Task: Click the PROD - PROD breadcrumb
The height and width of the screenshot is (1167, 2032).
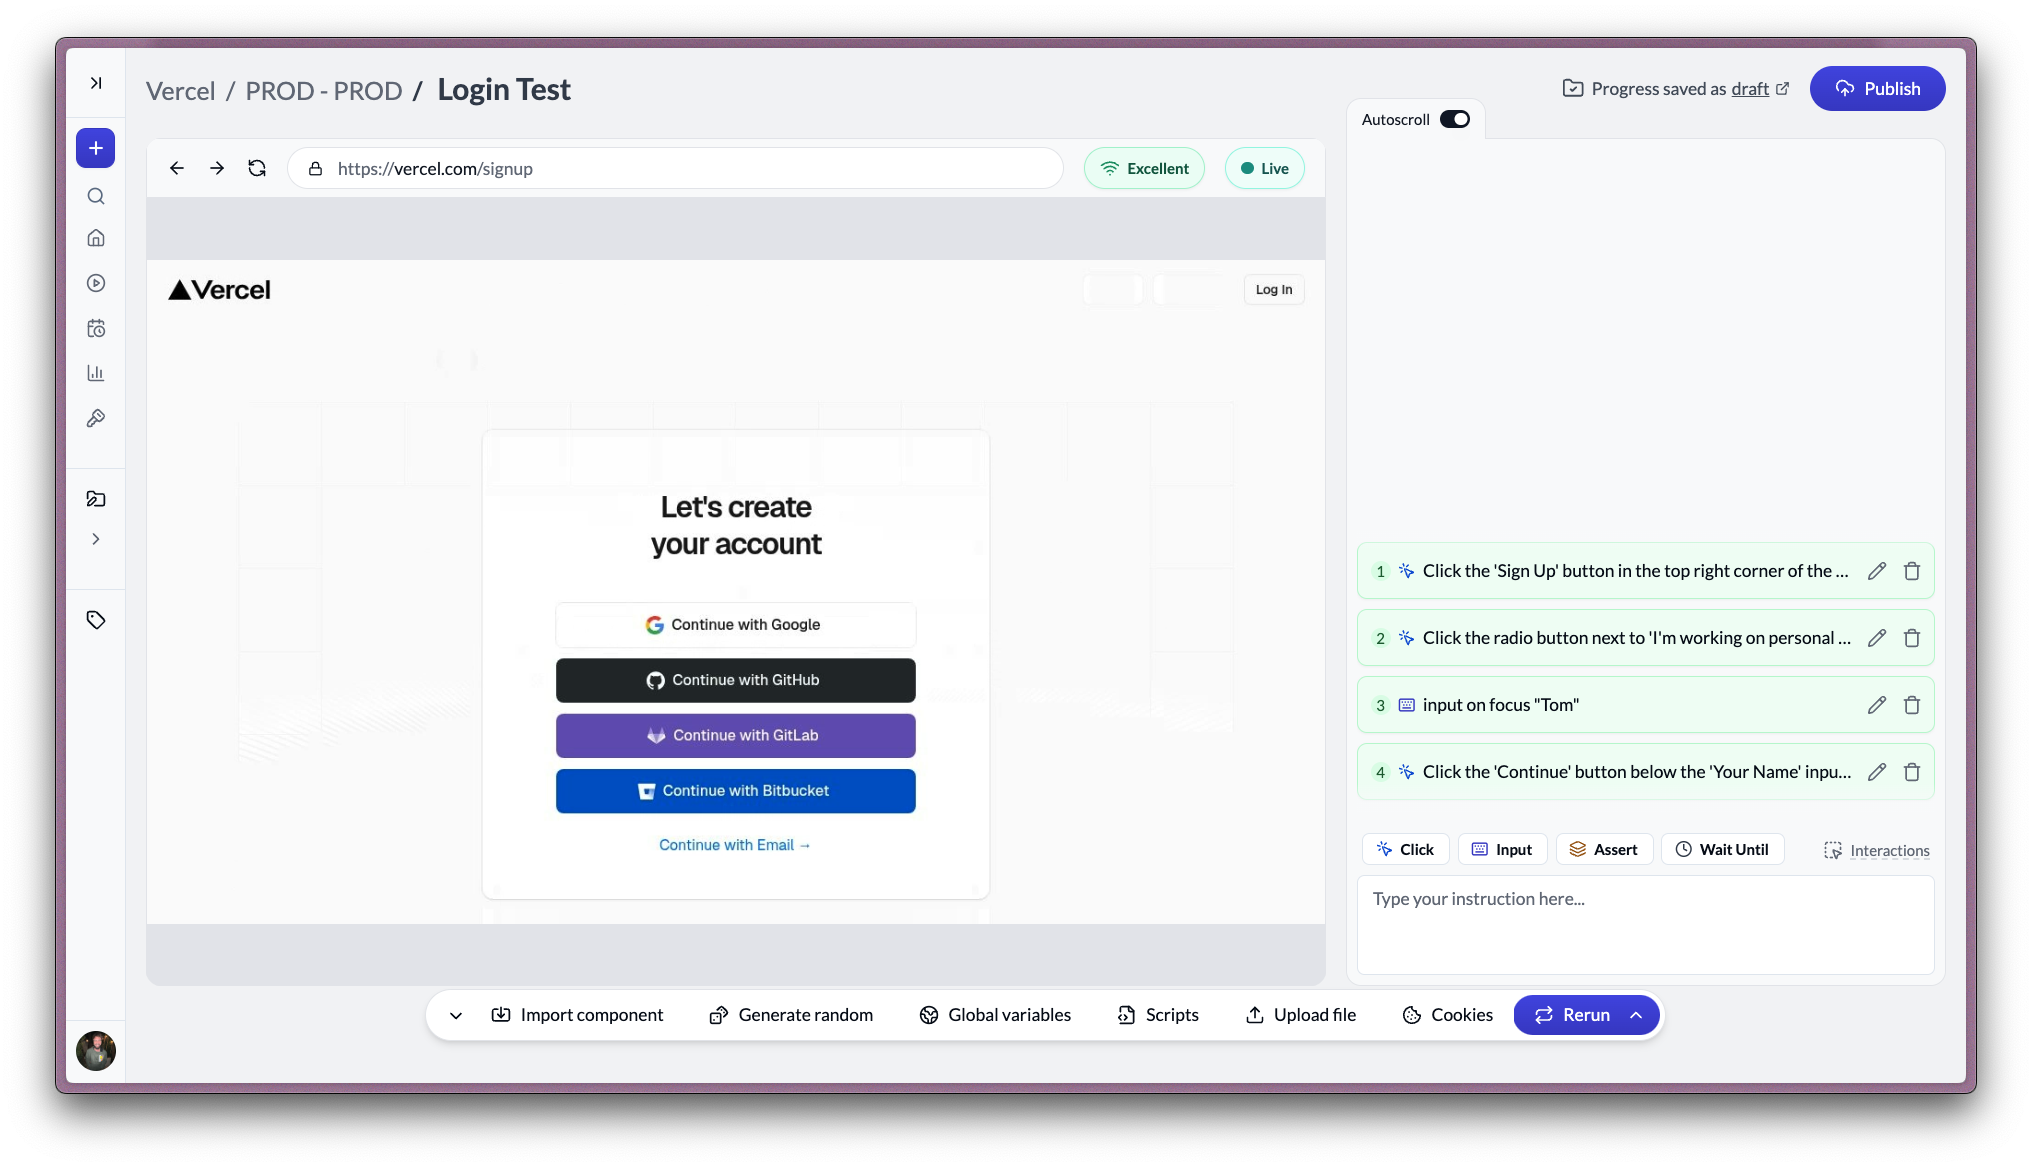Action: point(324,90)
